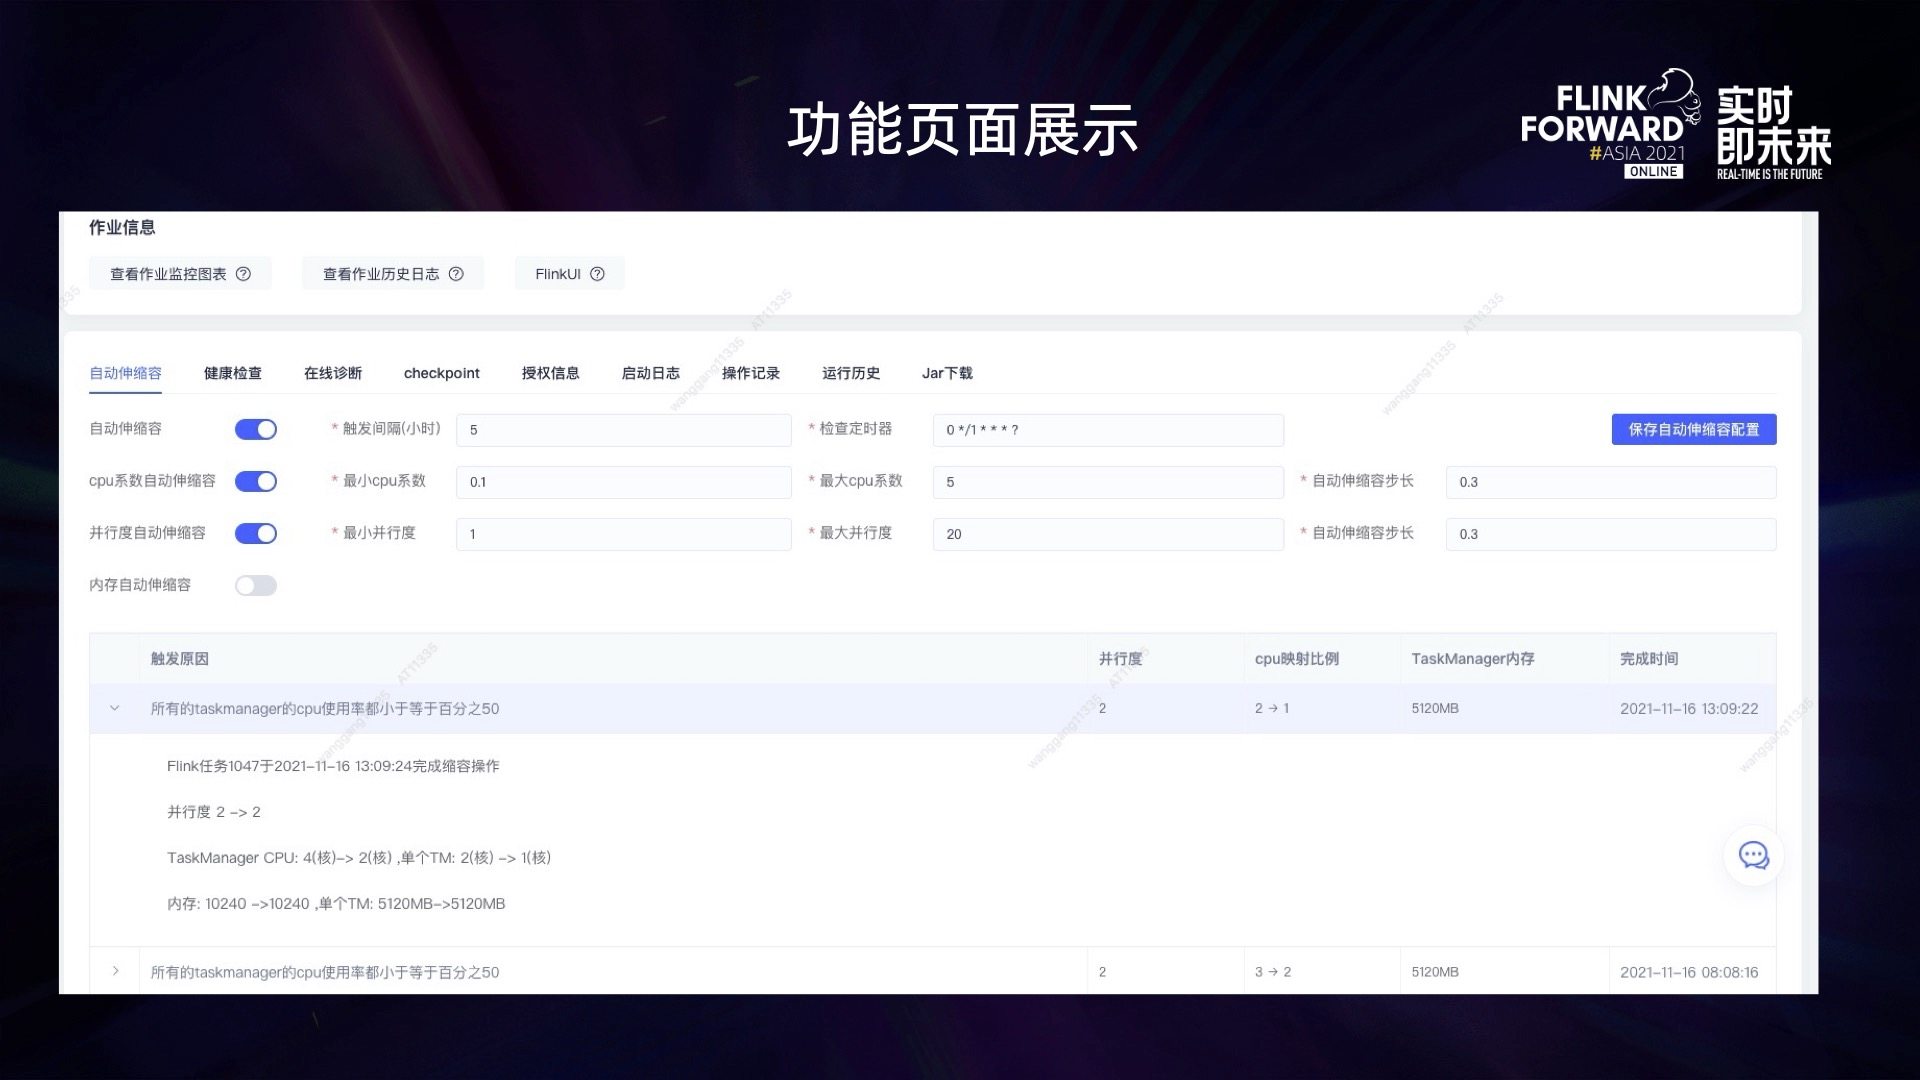Click help icon beside FlinkUI
This screenshot has width=1920, height=1080.
pyautogui.click(x=597, y=274)
